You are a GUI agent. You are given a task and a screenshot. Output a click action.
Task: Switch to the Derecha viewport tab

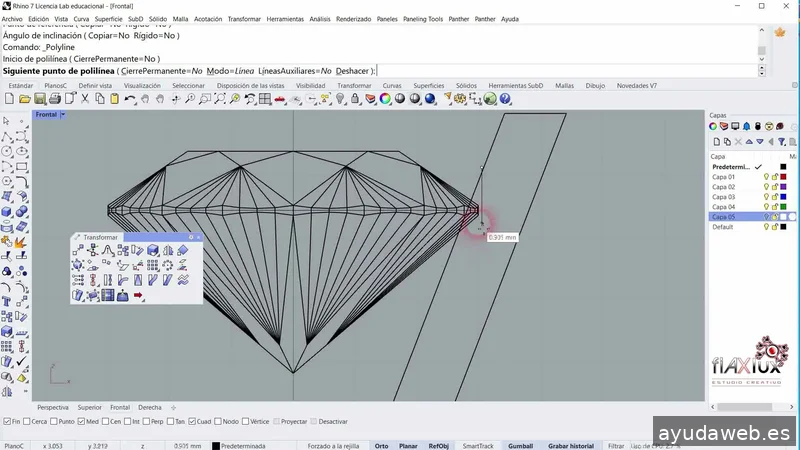149,407
